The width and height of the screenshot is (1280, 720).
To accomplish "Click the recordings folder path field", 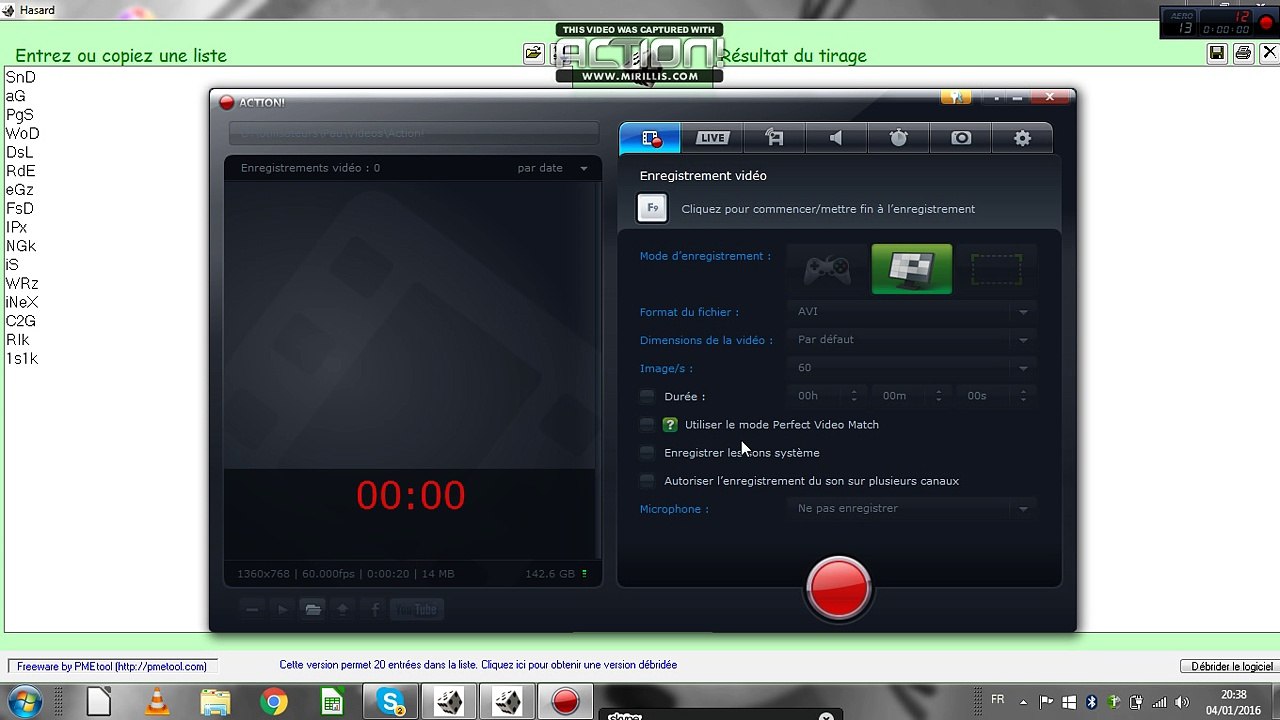I will (413, 133).
